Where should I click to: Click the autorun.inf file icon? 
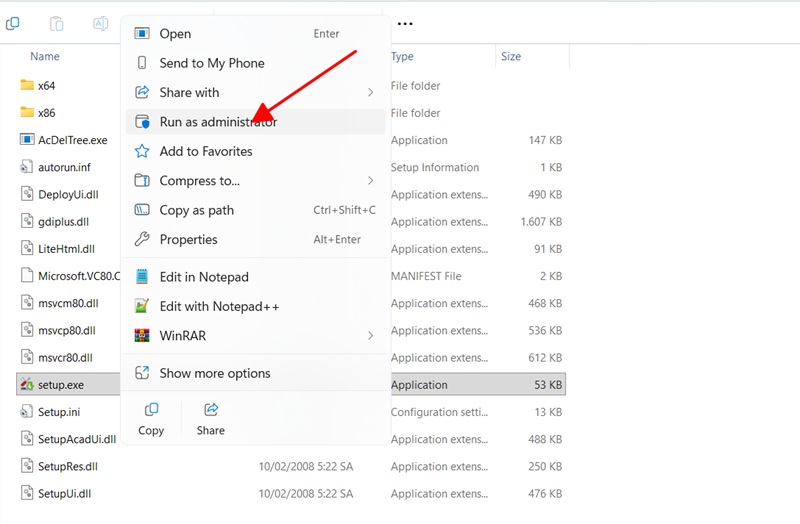[27, 167]
